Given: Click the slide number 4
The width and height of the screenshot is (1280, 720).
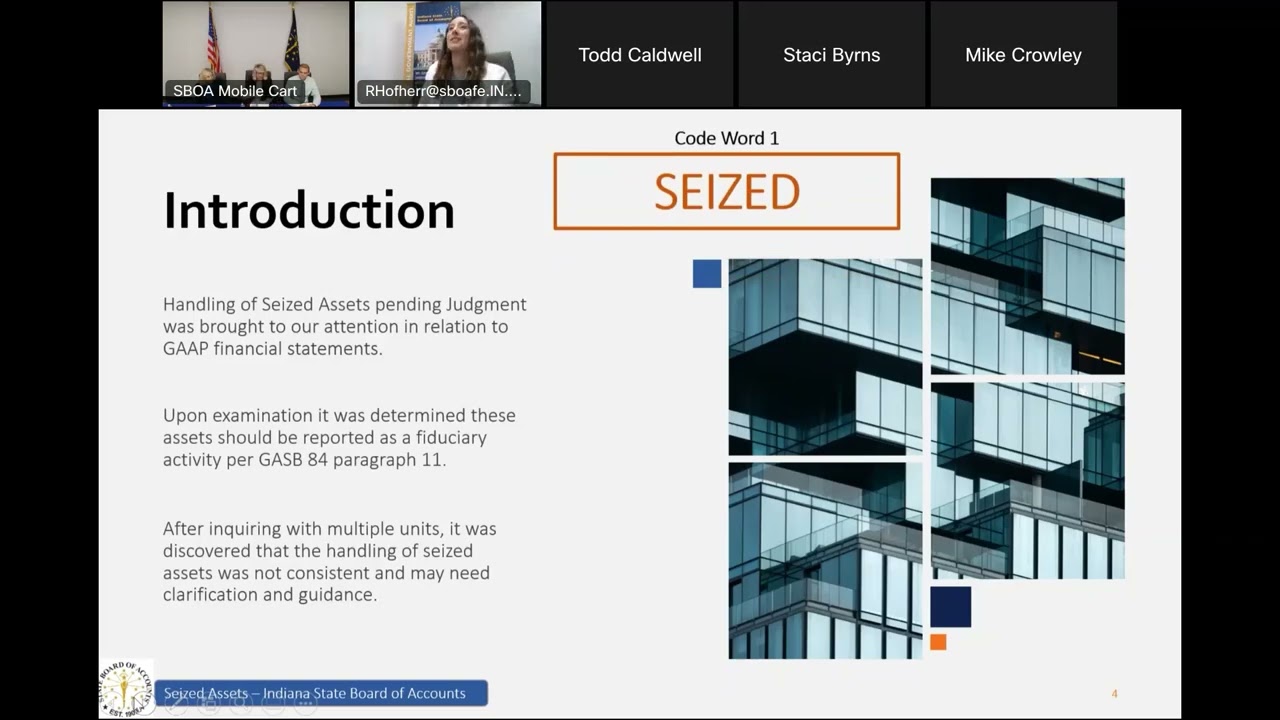Looking at the screenshot, I should 1114,693.
